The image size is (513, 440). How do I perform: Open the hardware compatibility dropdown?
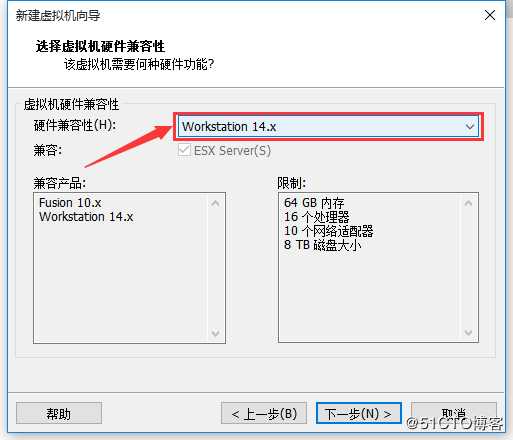tap(328, 127)
